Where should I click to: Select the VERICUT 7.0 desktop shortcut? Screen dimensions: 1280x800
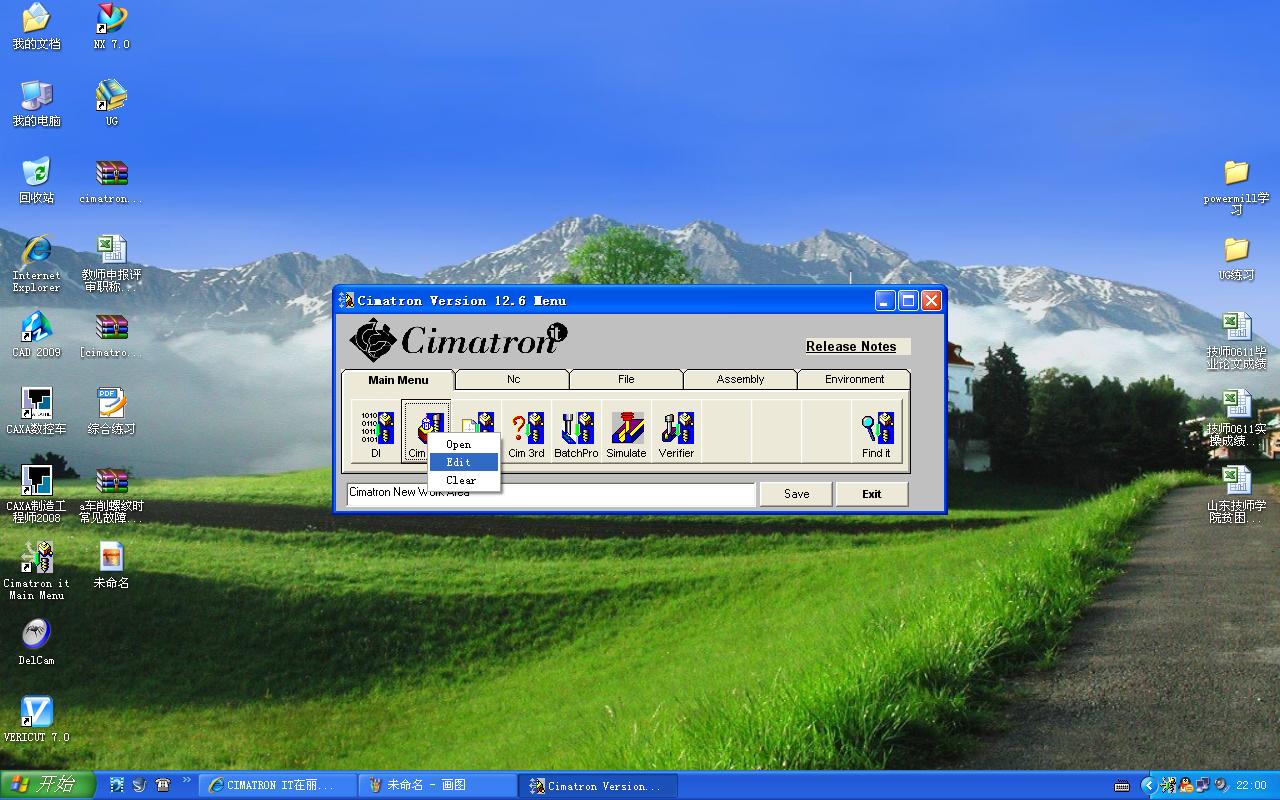pos(36,719)
